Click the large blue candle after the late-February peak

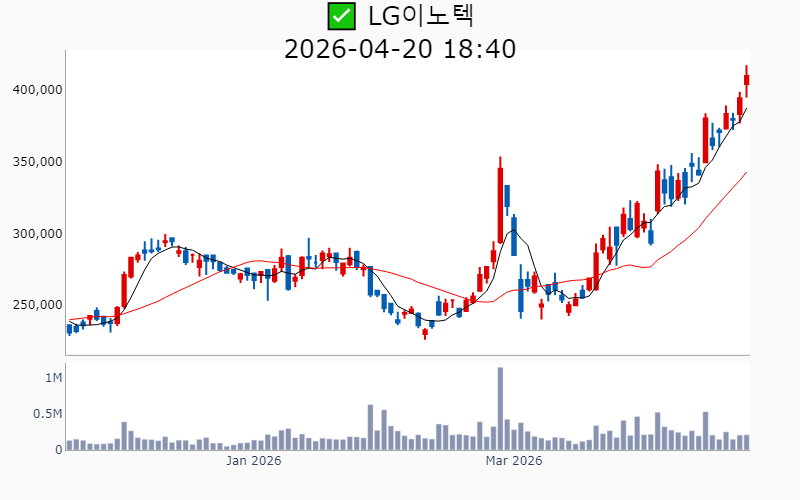(507, 195)
